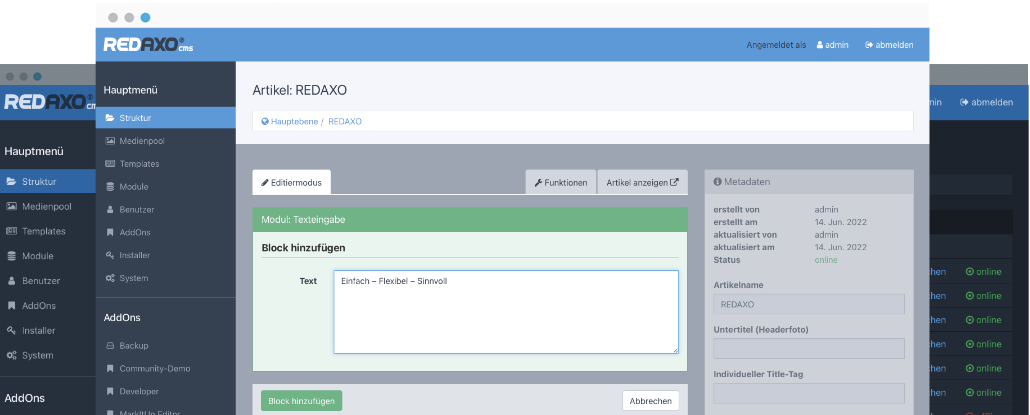Image resolution: width=1030 pixels, height=415 pixels.
Task: Click the admin user link in header
Action: [832, 45]
